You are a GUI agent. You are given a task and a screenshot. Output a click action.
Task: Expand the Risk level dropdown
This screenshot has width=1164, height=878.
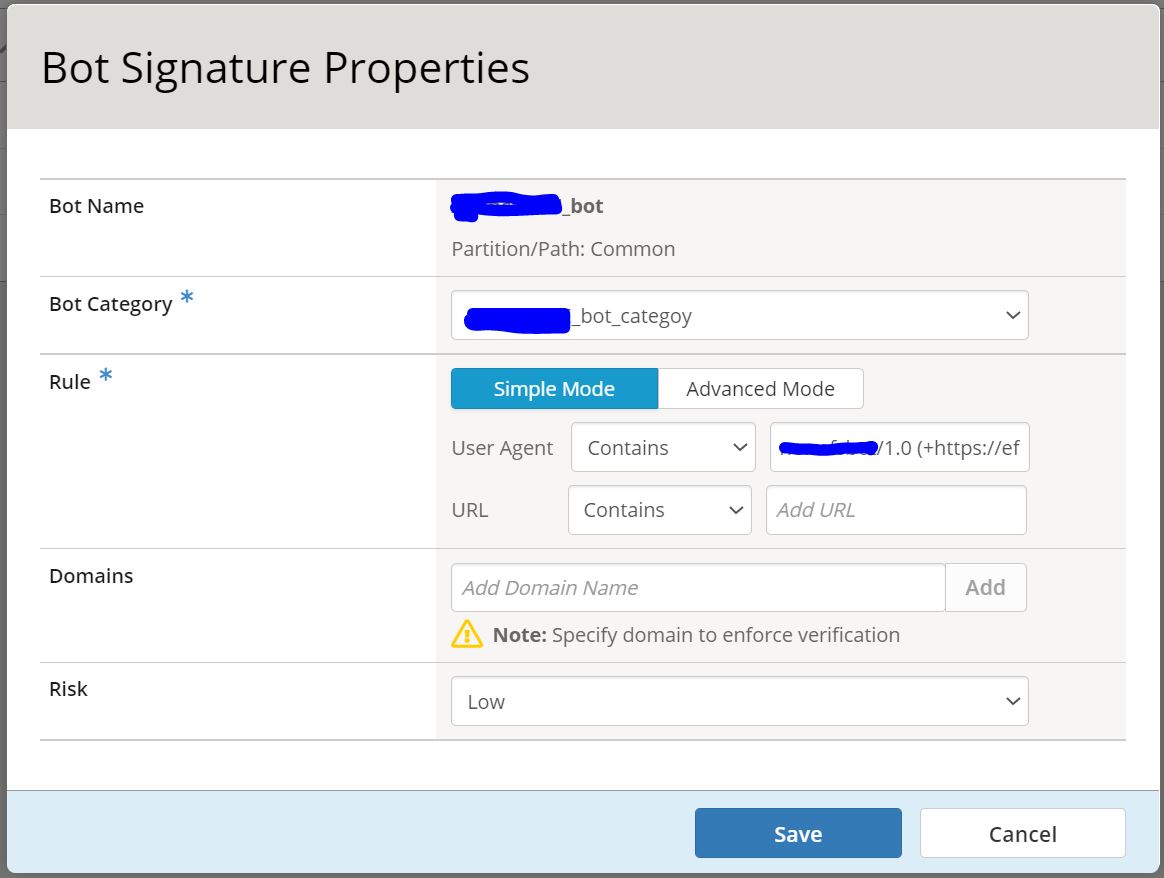coord(739,702)
